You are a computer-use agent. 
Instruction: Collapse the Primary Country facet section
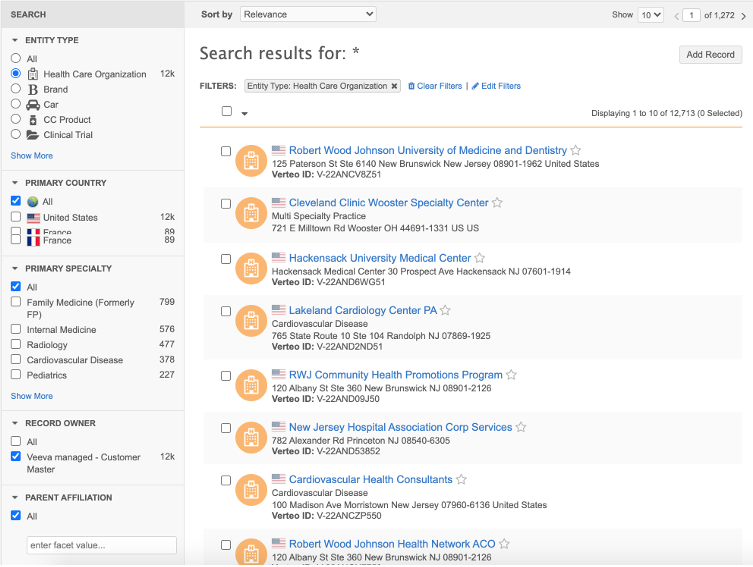(15, 183)
